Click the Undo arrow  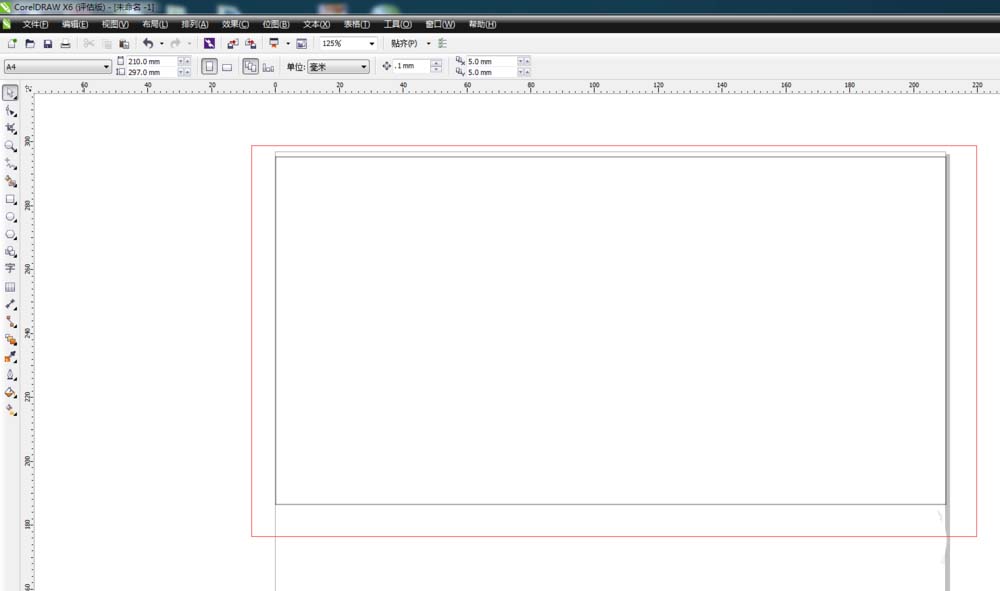148,44
